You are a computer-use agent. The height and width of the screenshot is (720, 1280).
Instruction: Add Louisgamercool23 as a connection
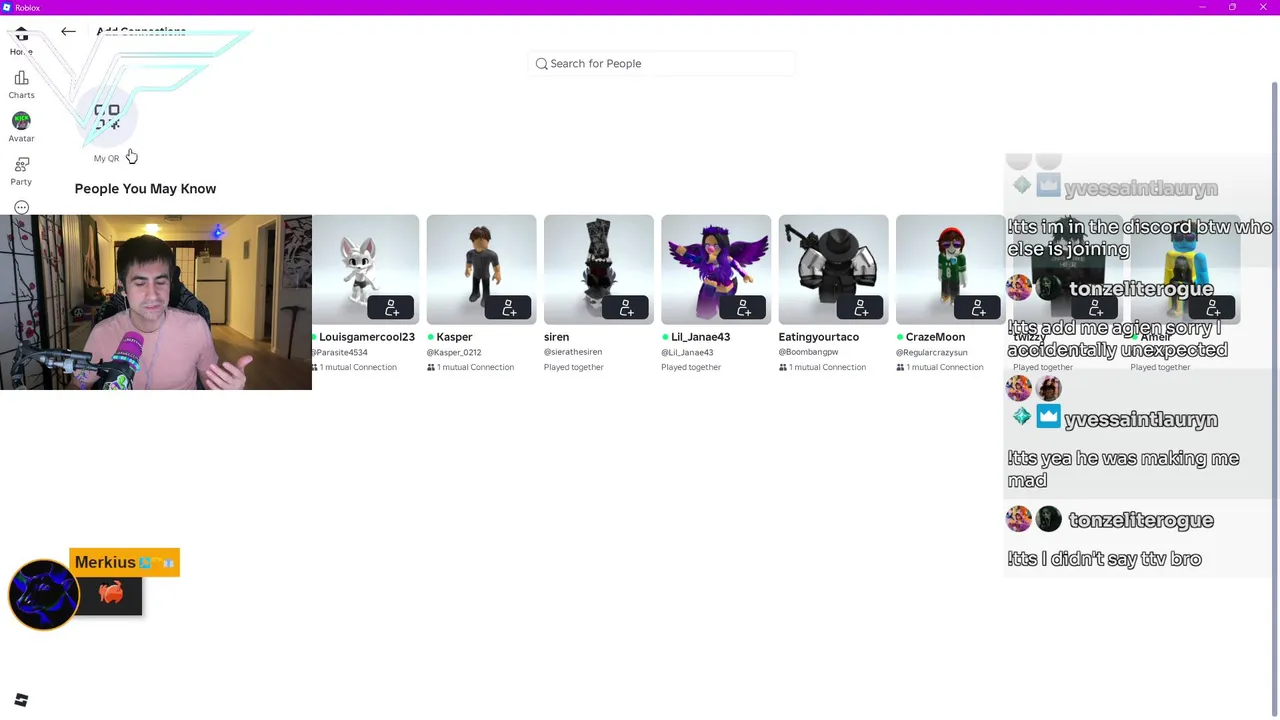(x=392, y=308)
